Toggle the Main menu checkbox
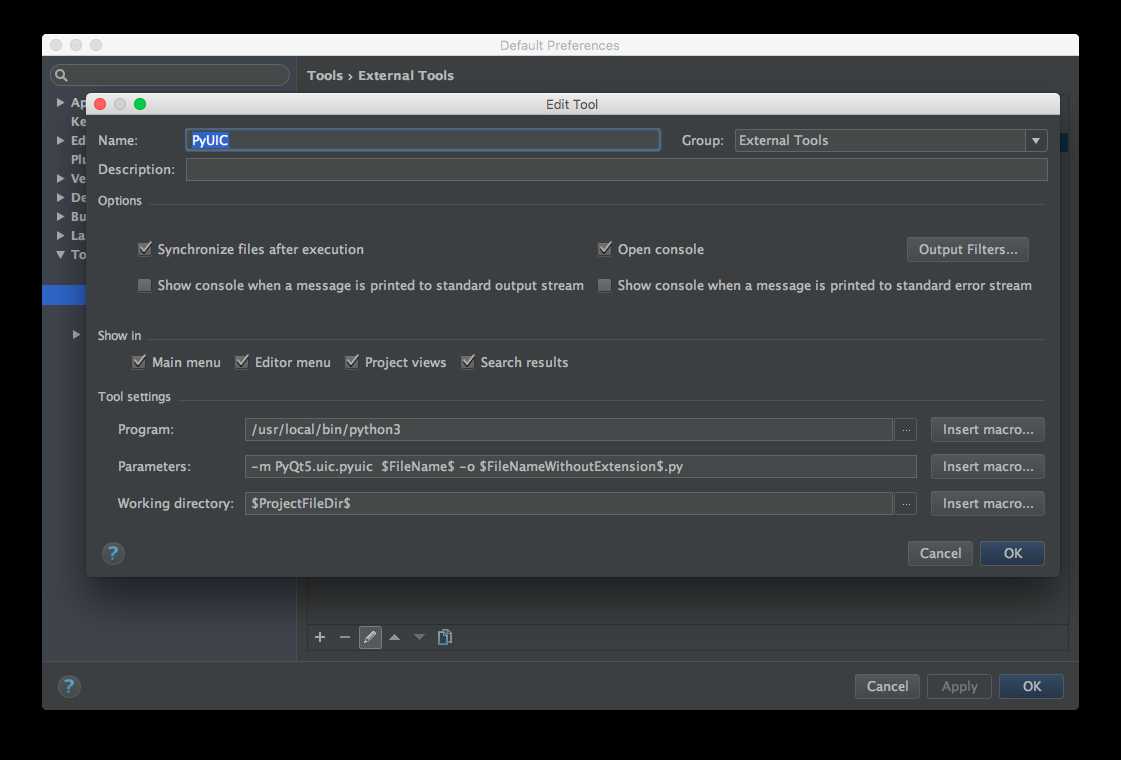1121x760 pixels. [139, 362]
